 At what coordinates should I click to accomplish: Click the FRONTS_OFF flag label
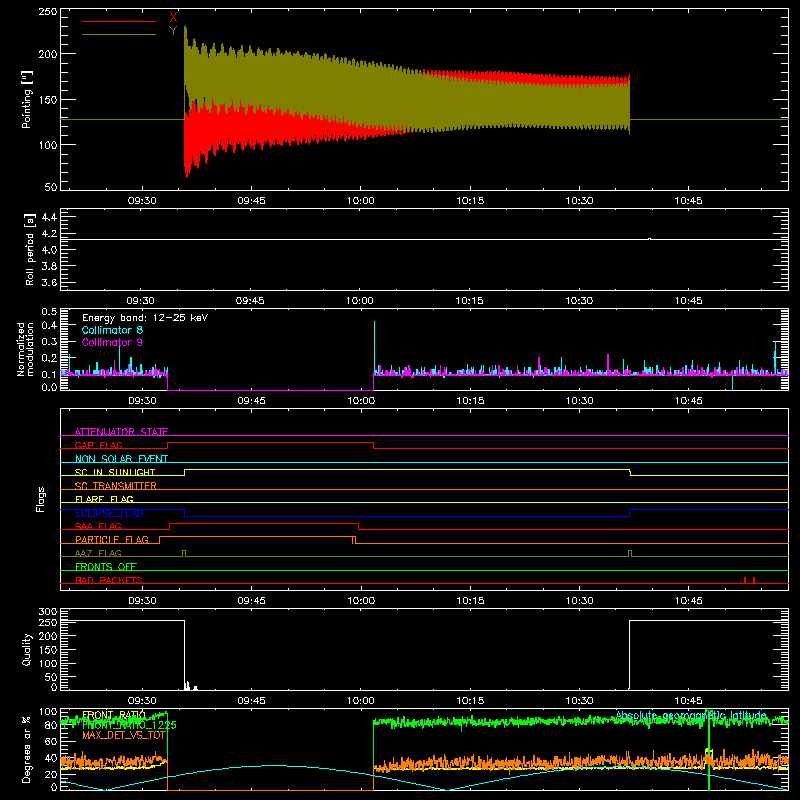[106, 566]
